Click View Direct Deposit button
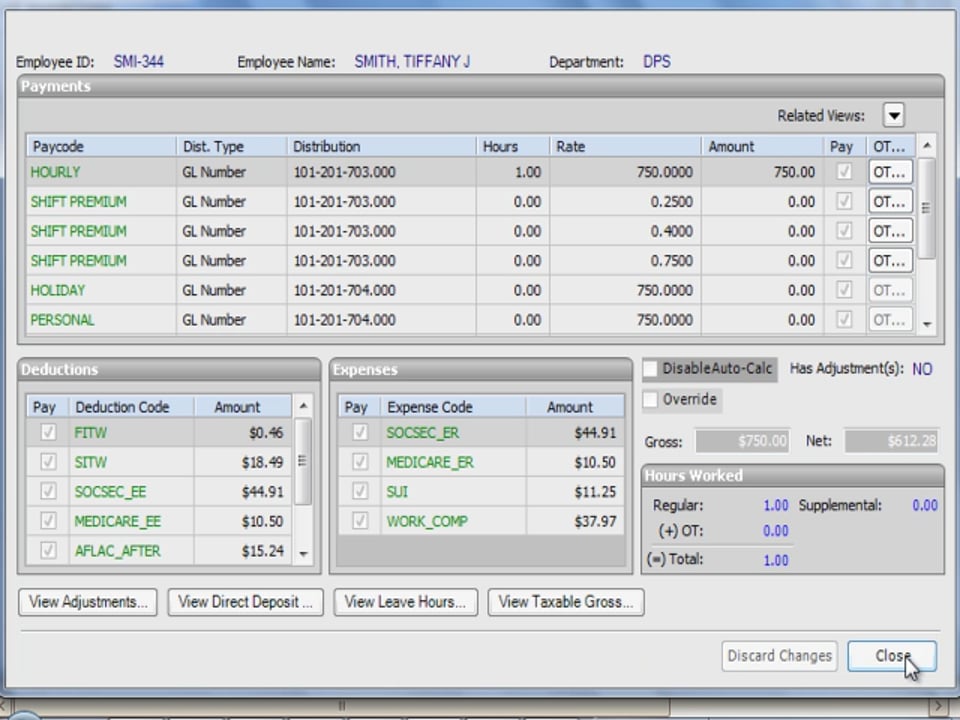This screenshot has width=960, height=720. coord(245,602)
